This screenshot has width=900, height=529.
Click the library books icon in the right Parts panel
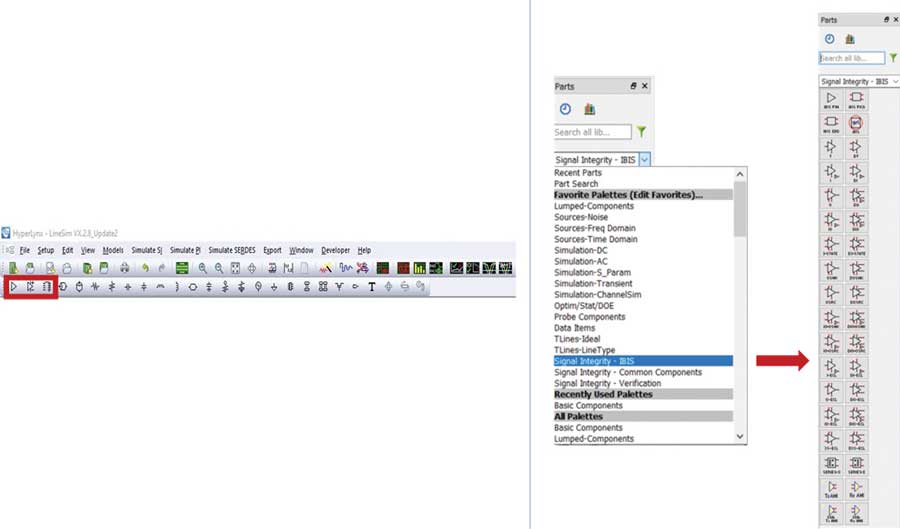coord(850,39)
